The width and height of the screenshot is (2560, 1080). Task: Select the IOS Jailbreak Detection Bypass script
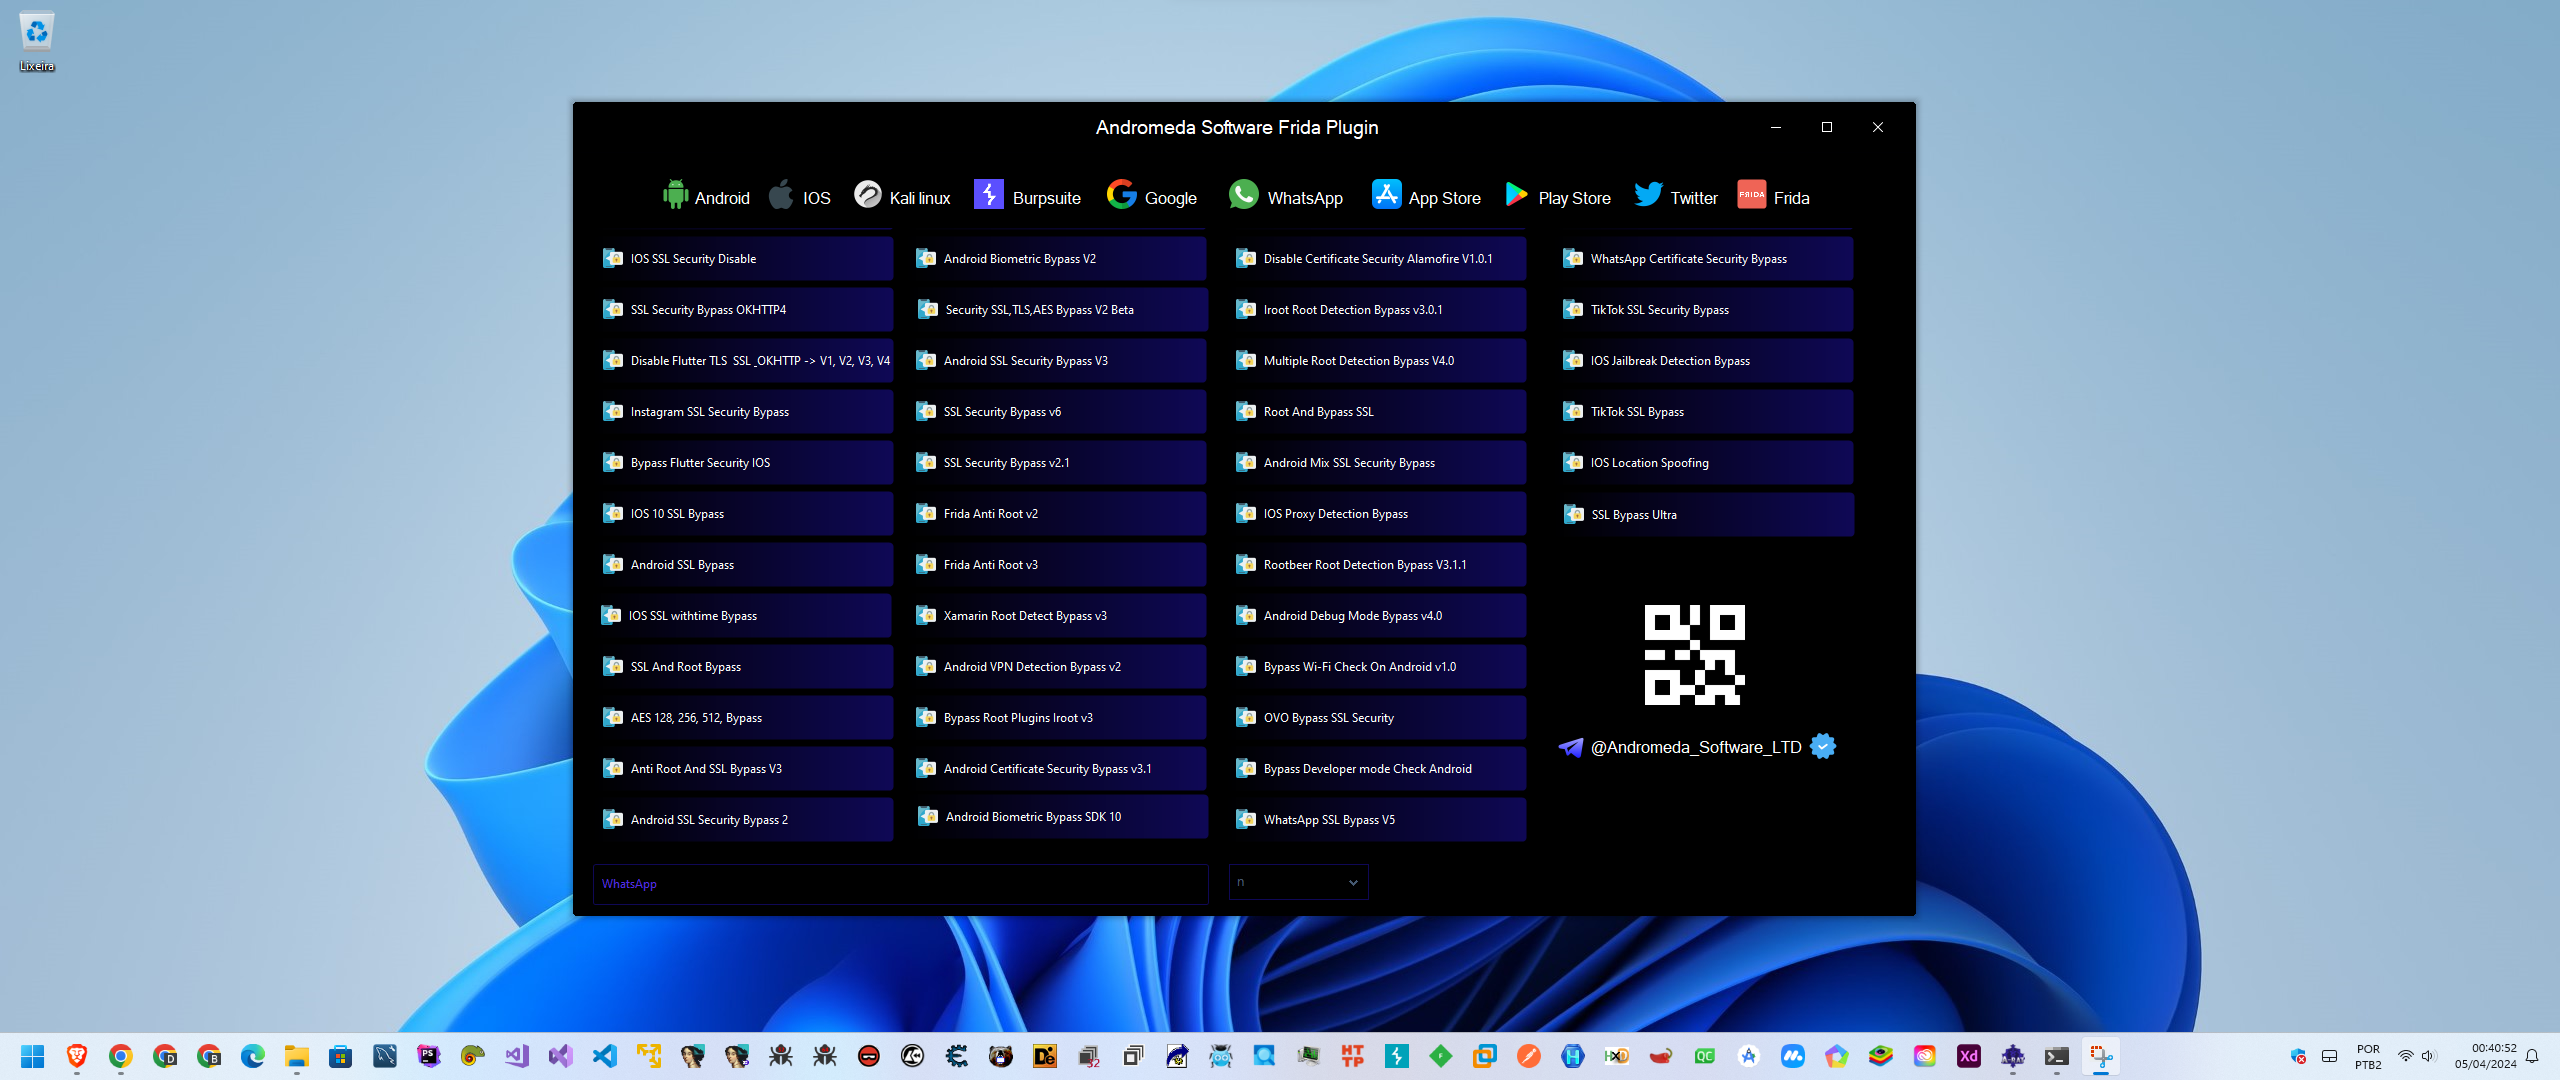1702,360
